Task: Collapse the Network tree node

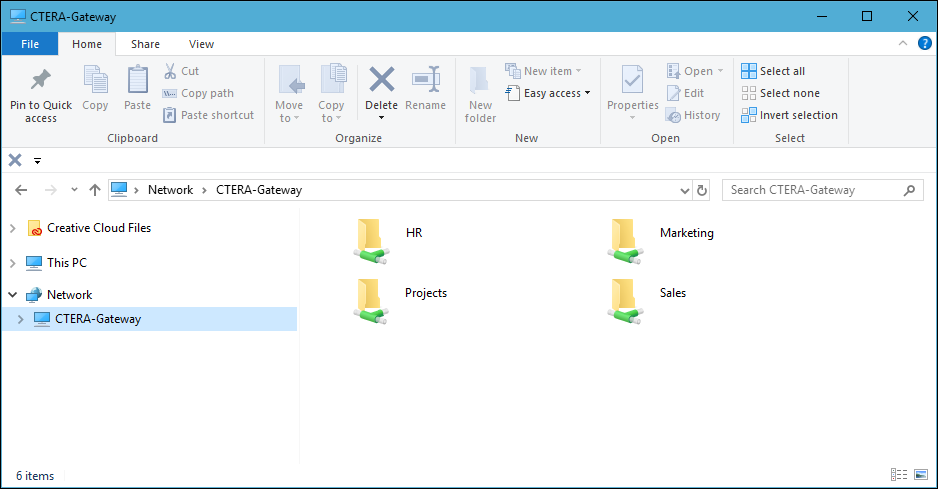Action: pos(13,294)
